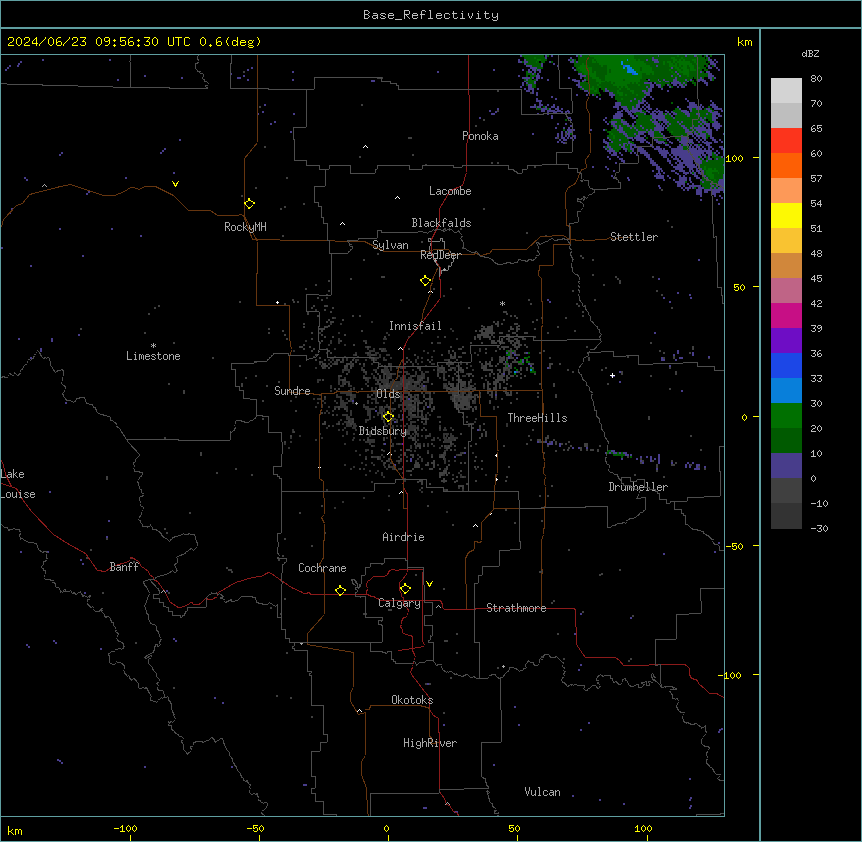Click the Calgary city label
This screenshot has height=842, width=862.
pyautogui.click(x=399, y=603)
